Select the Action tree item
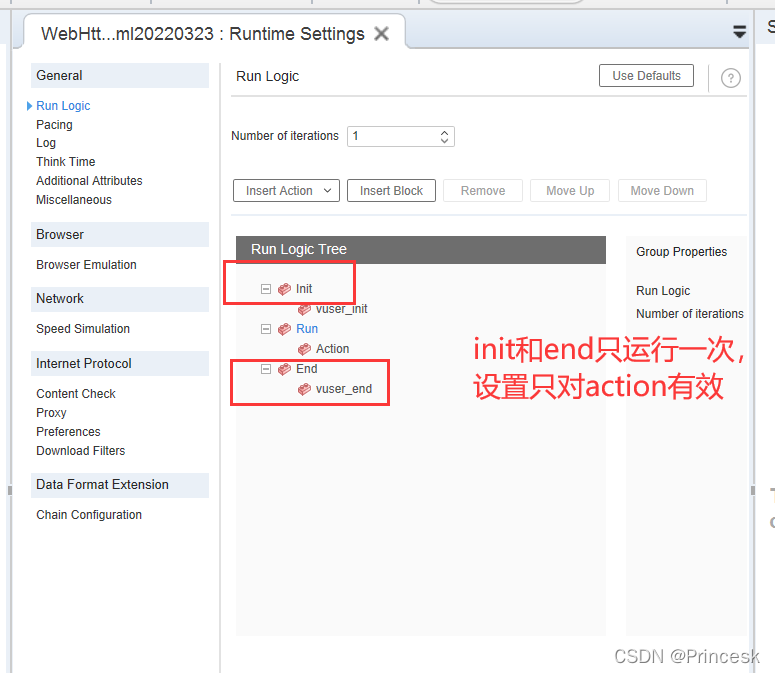 tap(333, 349)
